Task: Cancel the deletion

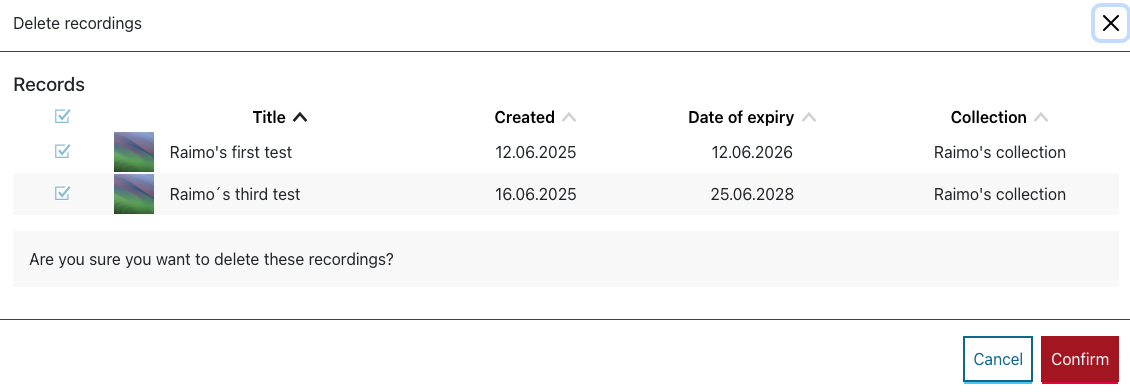Action: (x=997, y=359)
